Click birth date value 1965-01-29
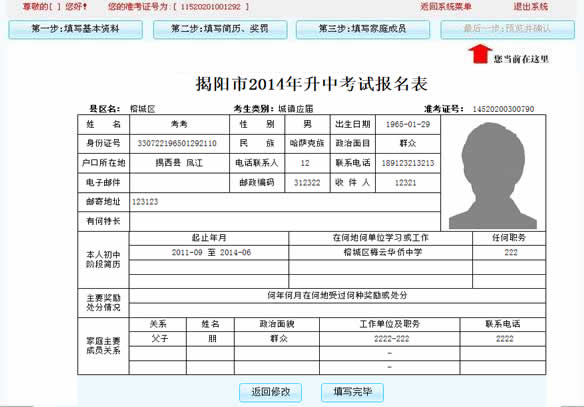Image resolution: width=584 pixels, height=407 pixels. tap(408, 124)
